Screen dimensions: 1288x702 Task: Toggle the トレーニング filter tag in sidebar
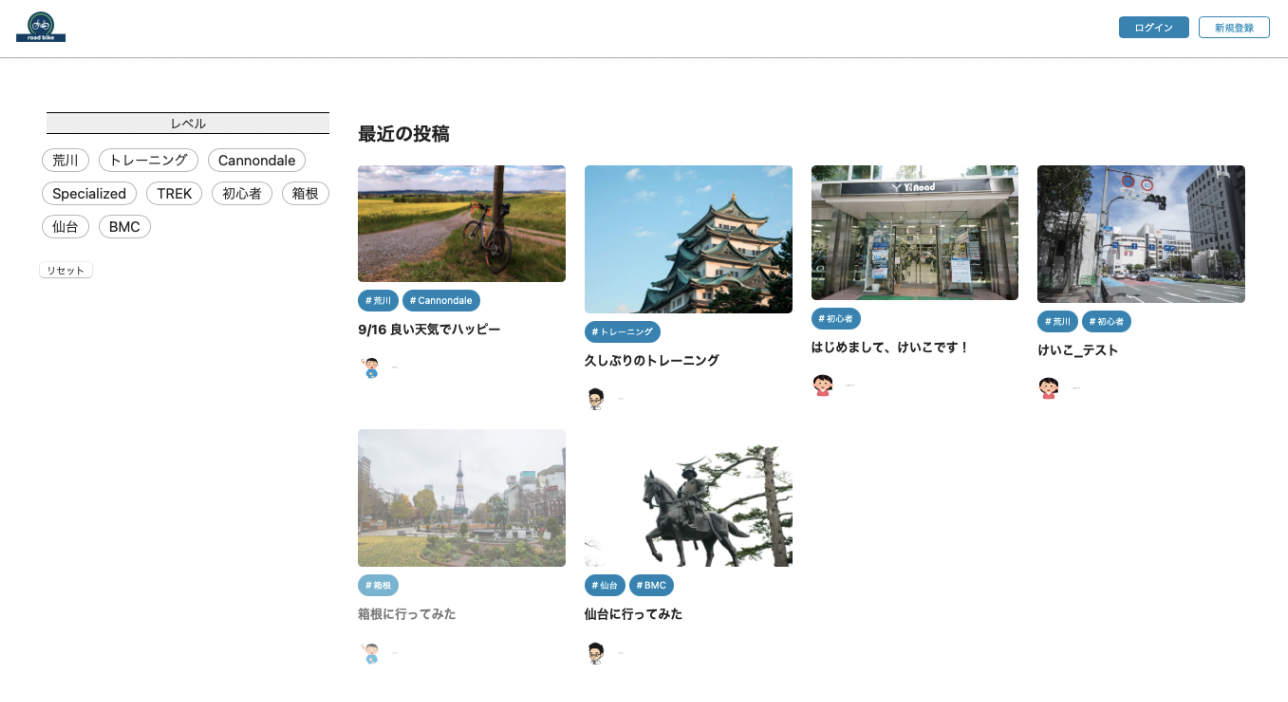pos(148,160)
